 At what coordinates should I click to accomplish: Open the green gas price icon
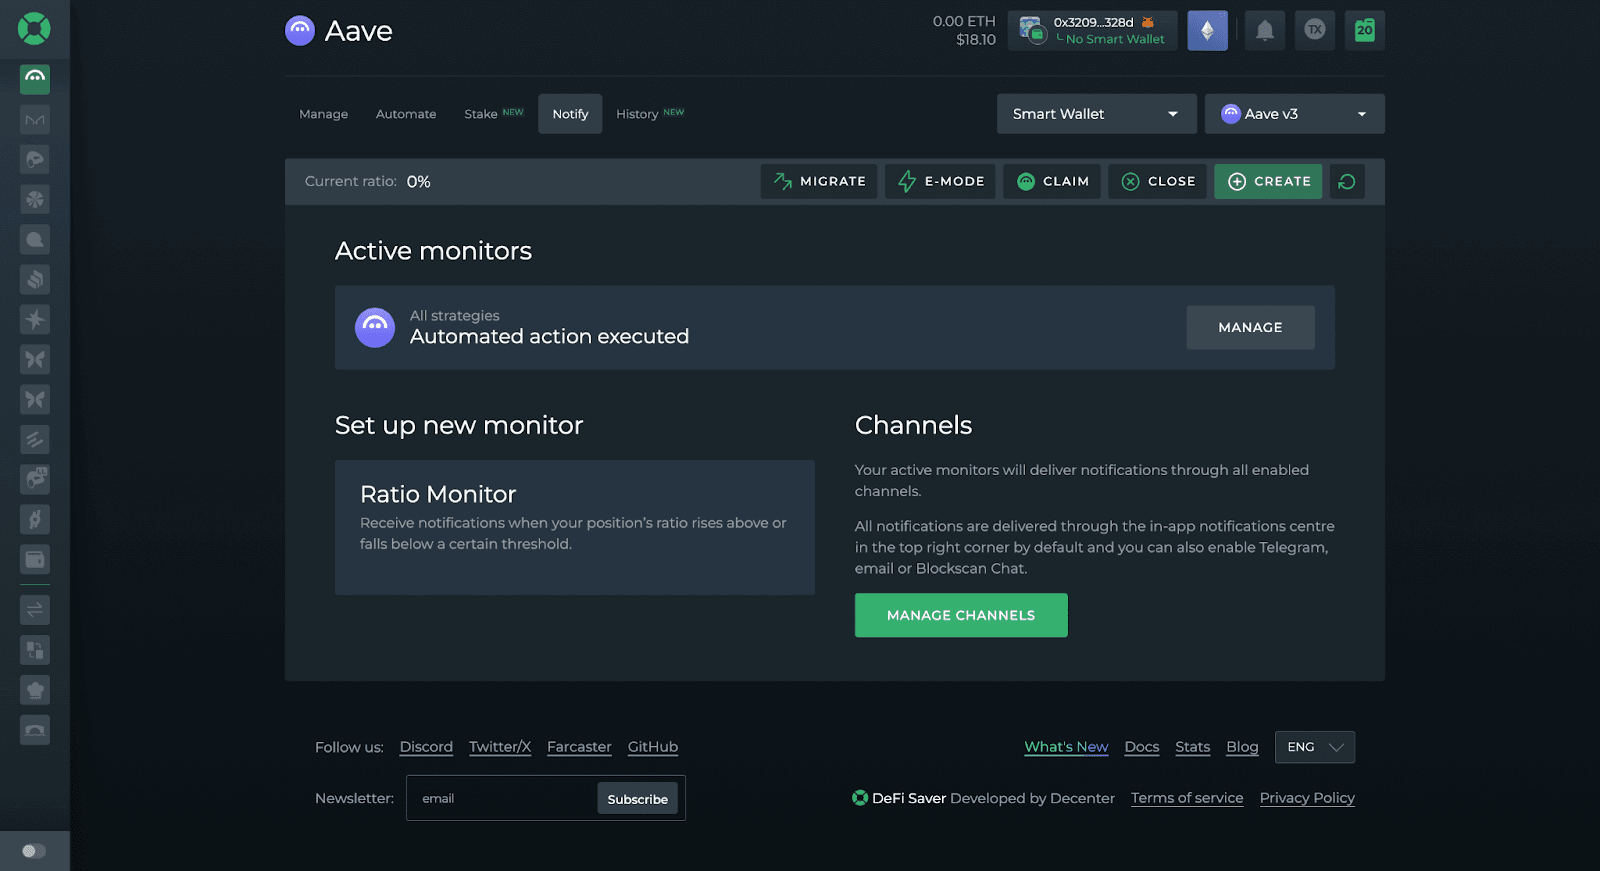pyautogui.click(x=1364, y=30)
